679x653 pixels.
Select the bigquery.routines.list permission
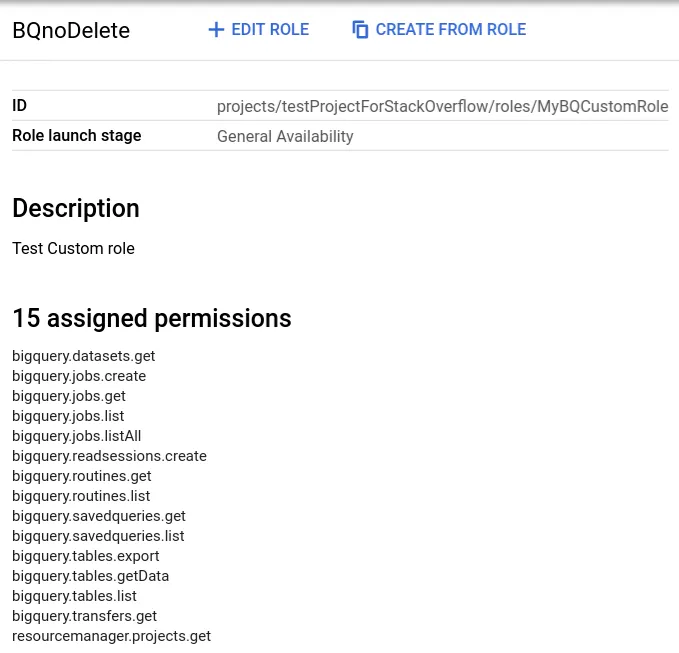pos(81,496)
